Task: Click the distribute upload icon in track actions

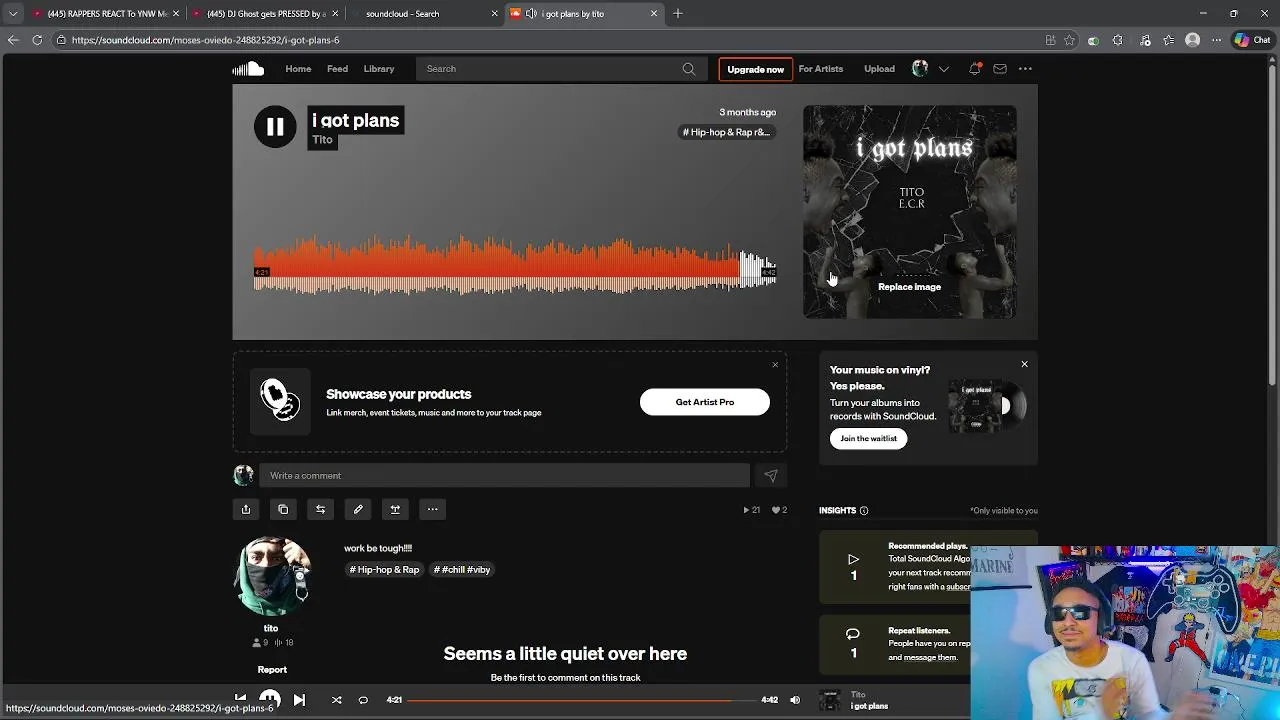Action: [x=395, y=509]
